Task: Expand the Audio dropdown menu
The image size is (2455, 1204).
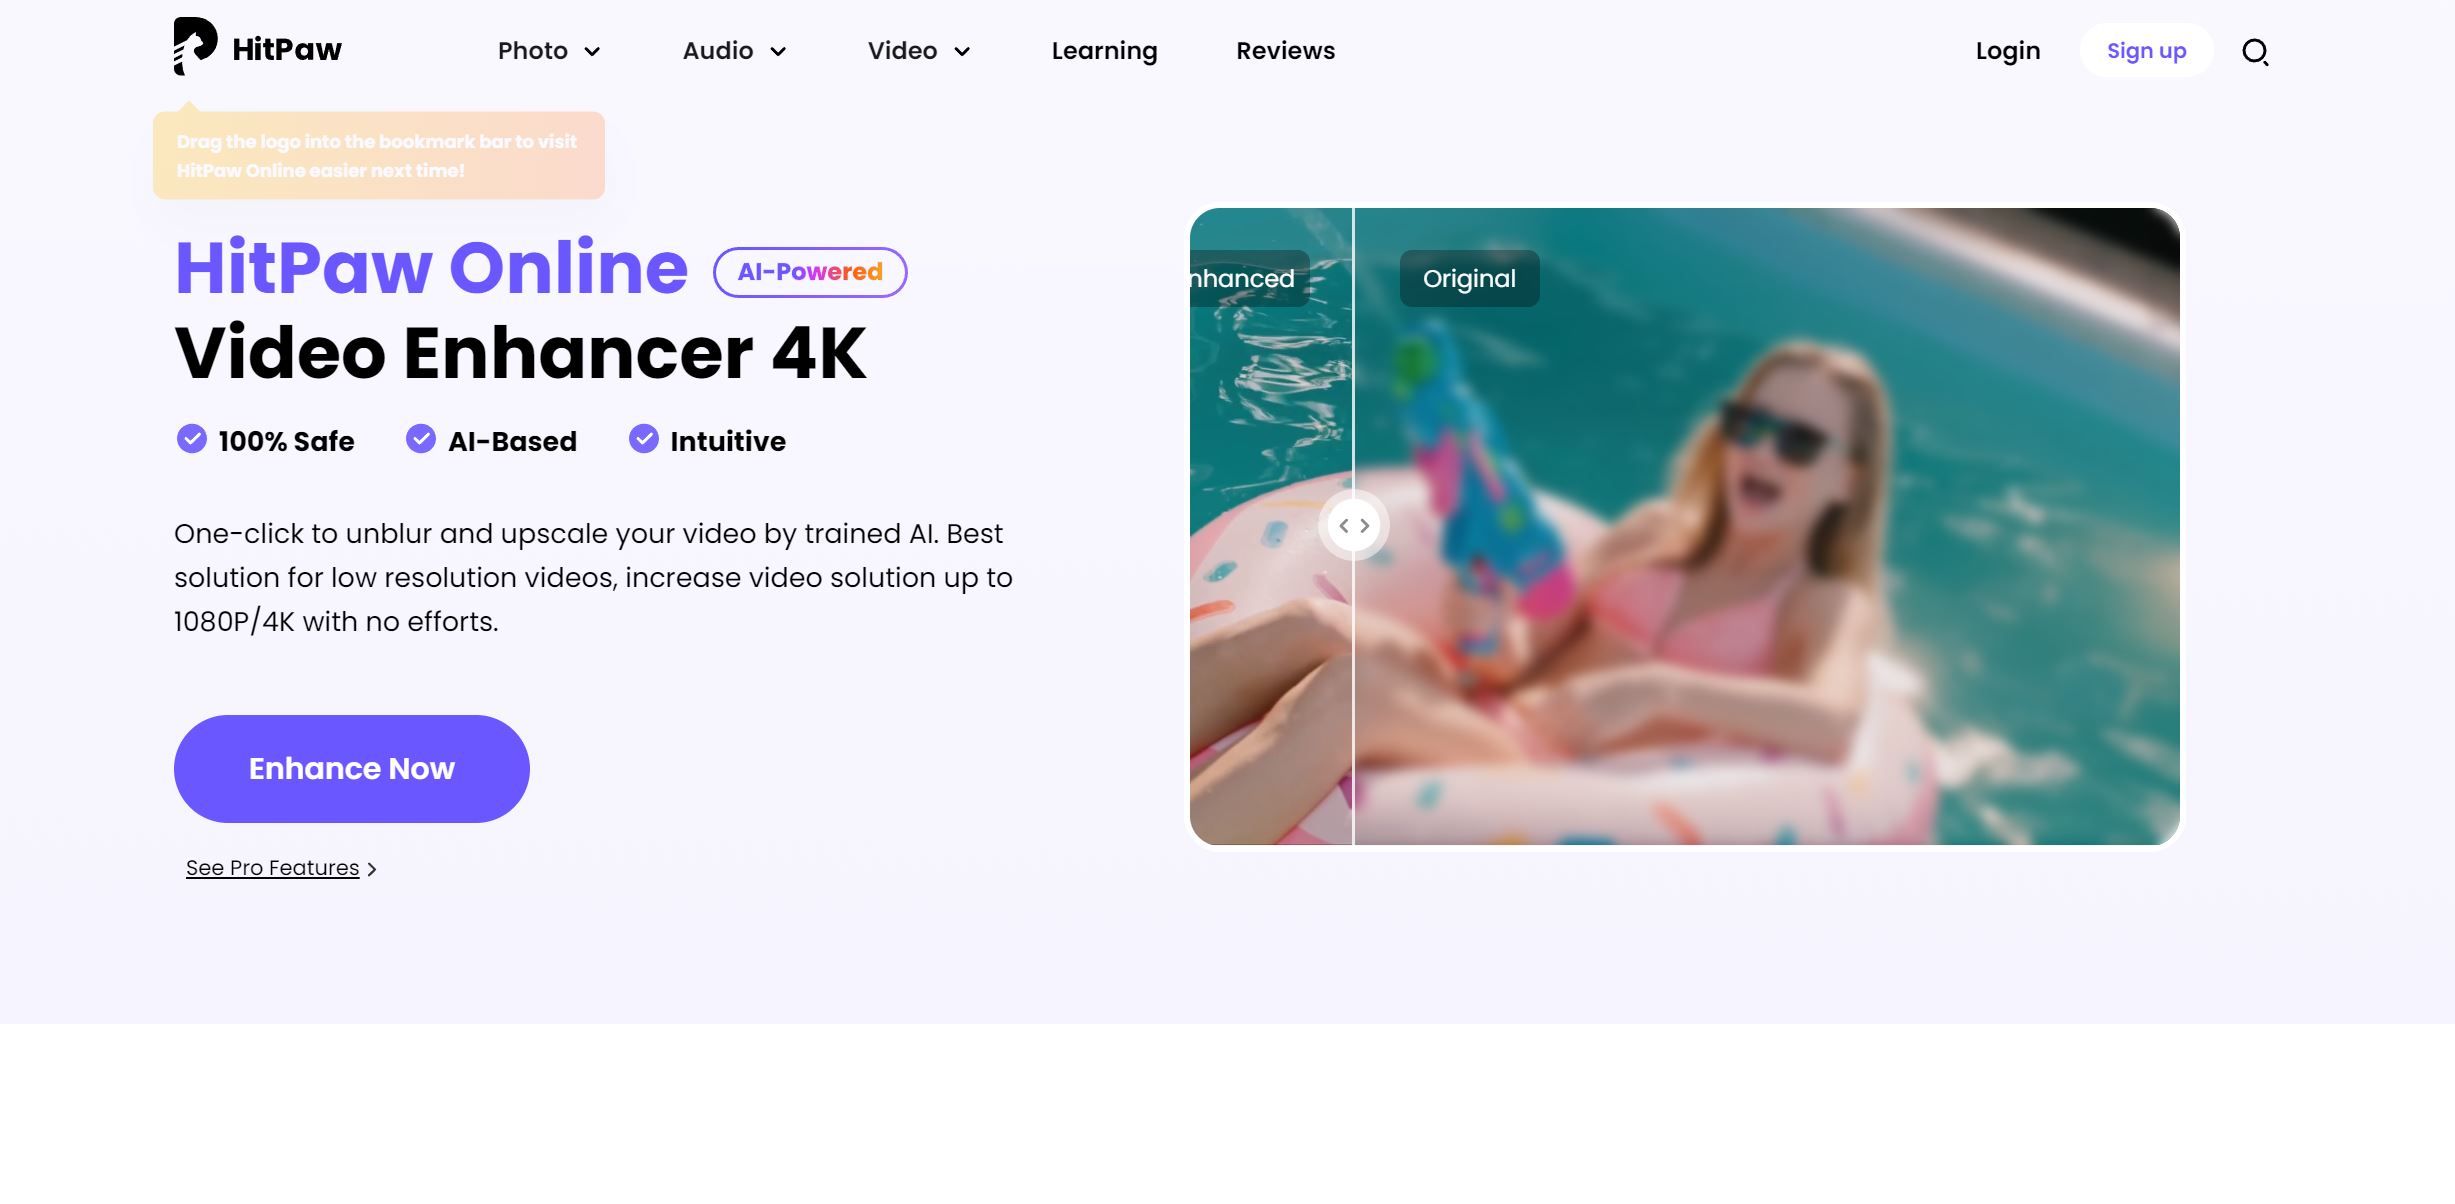Action: coord(734,49)
